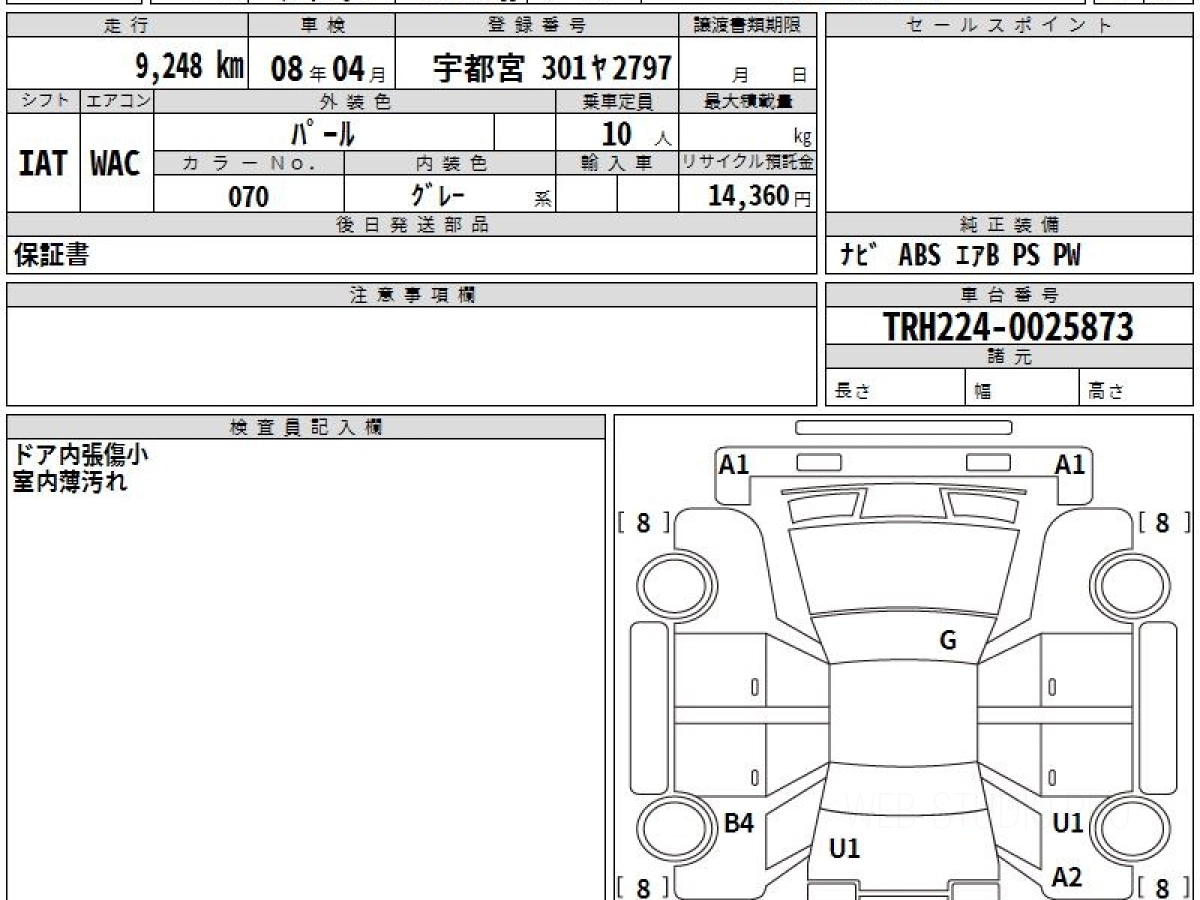
Task: Click the empty 注意事項欄 notes area
Action: coord(411,355)
